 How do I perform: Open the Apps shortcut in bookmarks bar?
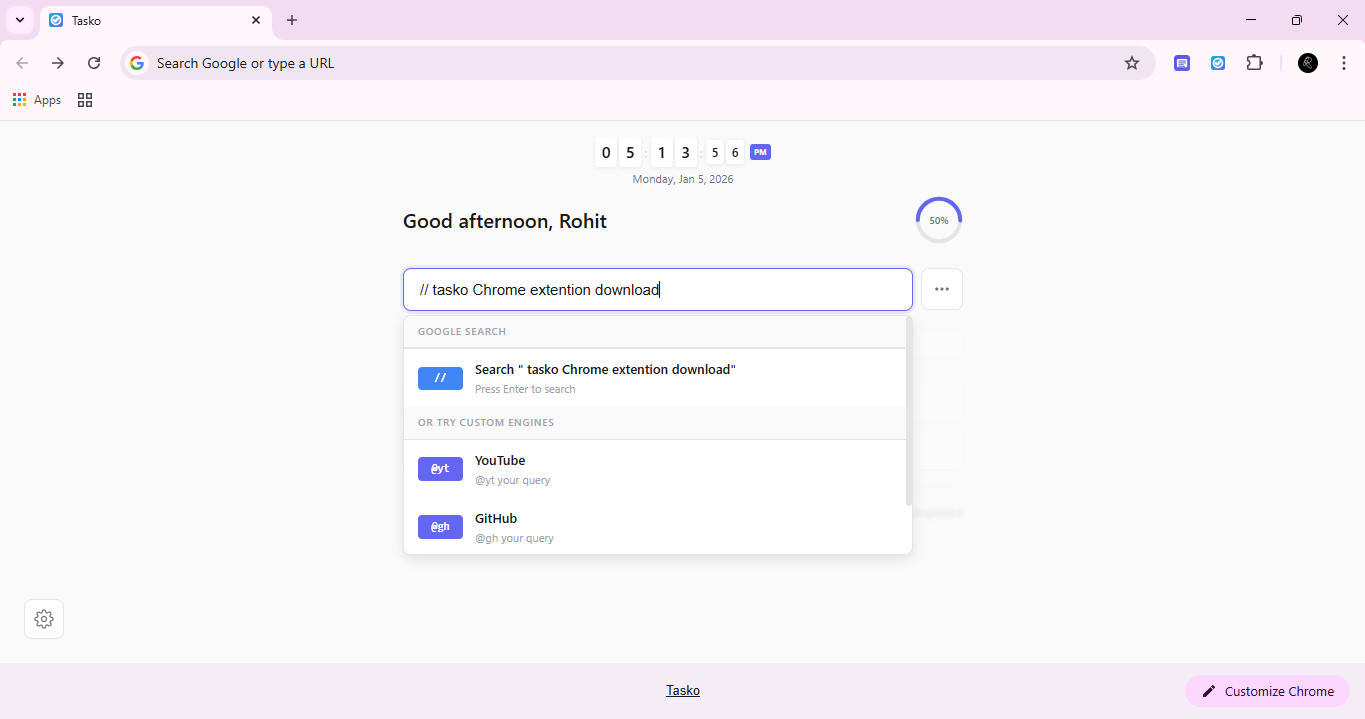pyautogui.click(x=37, y=100)
